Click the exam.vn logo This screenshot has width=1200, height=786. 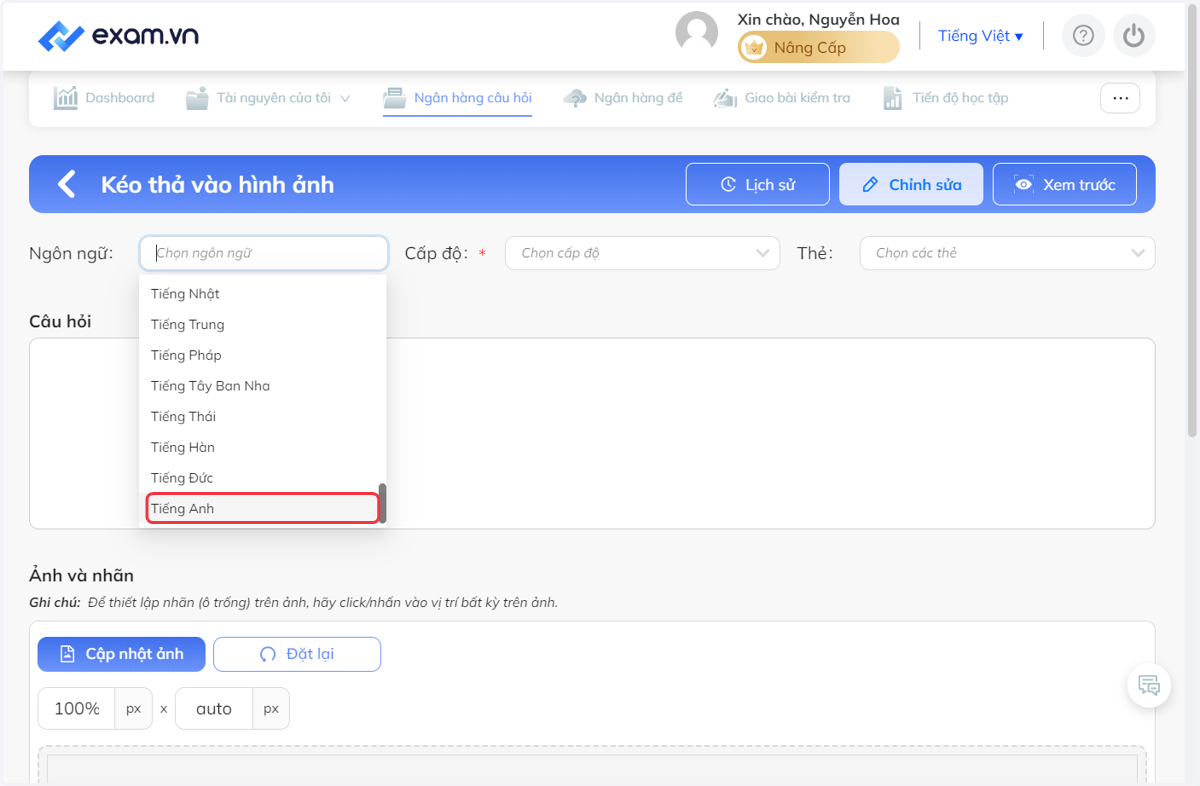click(118, 36)
